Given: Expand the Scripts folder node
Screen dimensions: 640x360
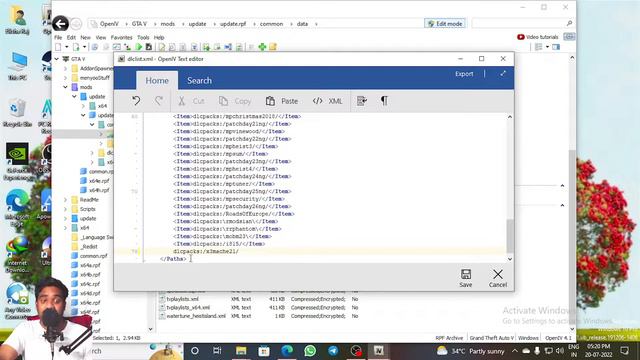Looking at the screenshot, I should click(x=65, y=209).
